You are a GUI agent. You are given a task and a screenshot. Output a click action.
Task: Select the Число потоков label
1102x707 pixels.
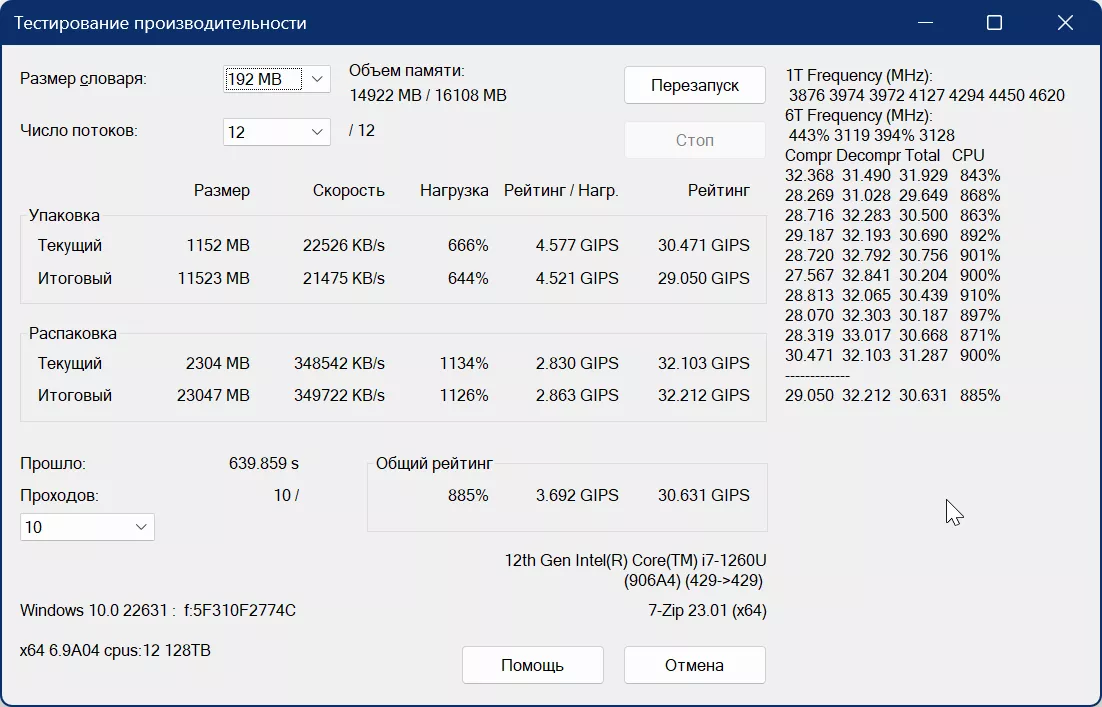[79, 131]
